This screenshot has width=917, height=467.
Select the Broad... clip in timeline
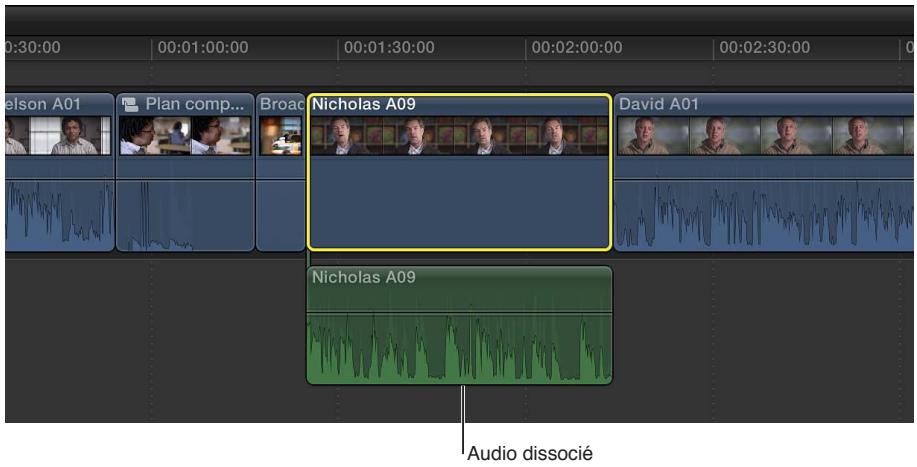pos(281,172)
